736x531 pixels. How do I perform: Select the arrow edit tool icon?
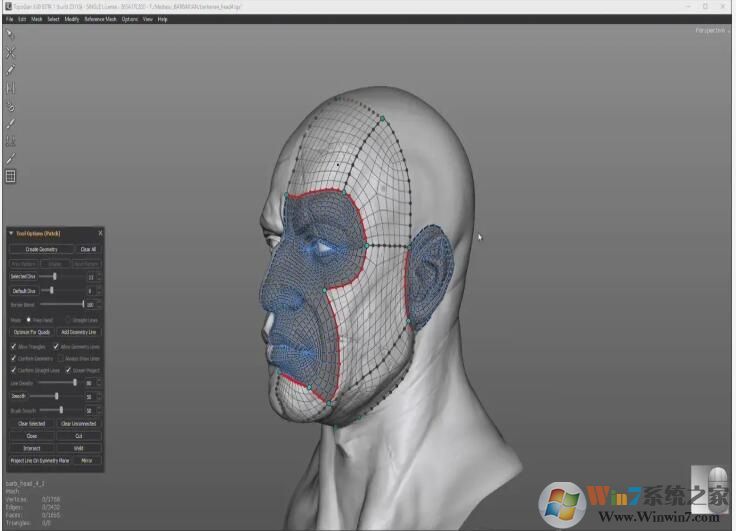click(x=10, y=35)
